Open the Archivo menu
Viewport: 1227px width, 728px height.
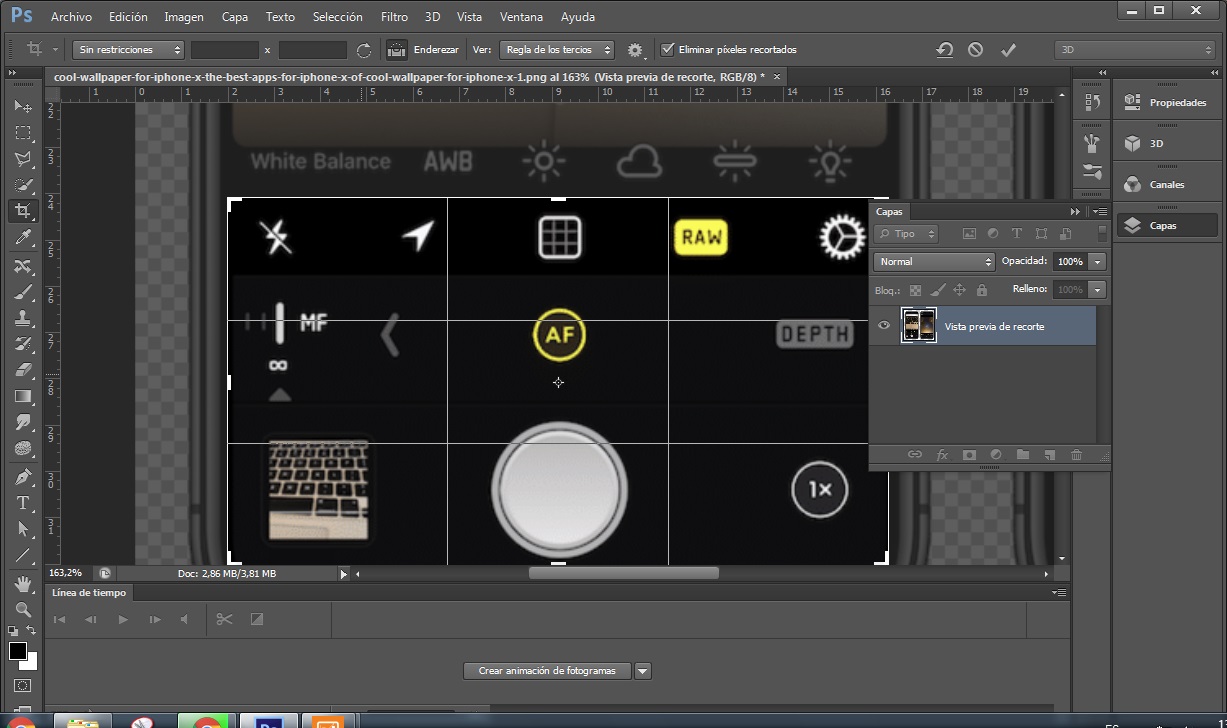[x=71, y=17]
